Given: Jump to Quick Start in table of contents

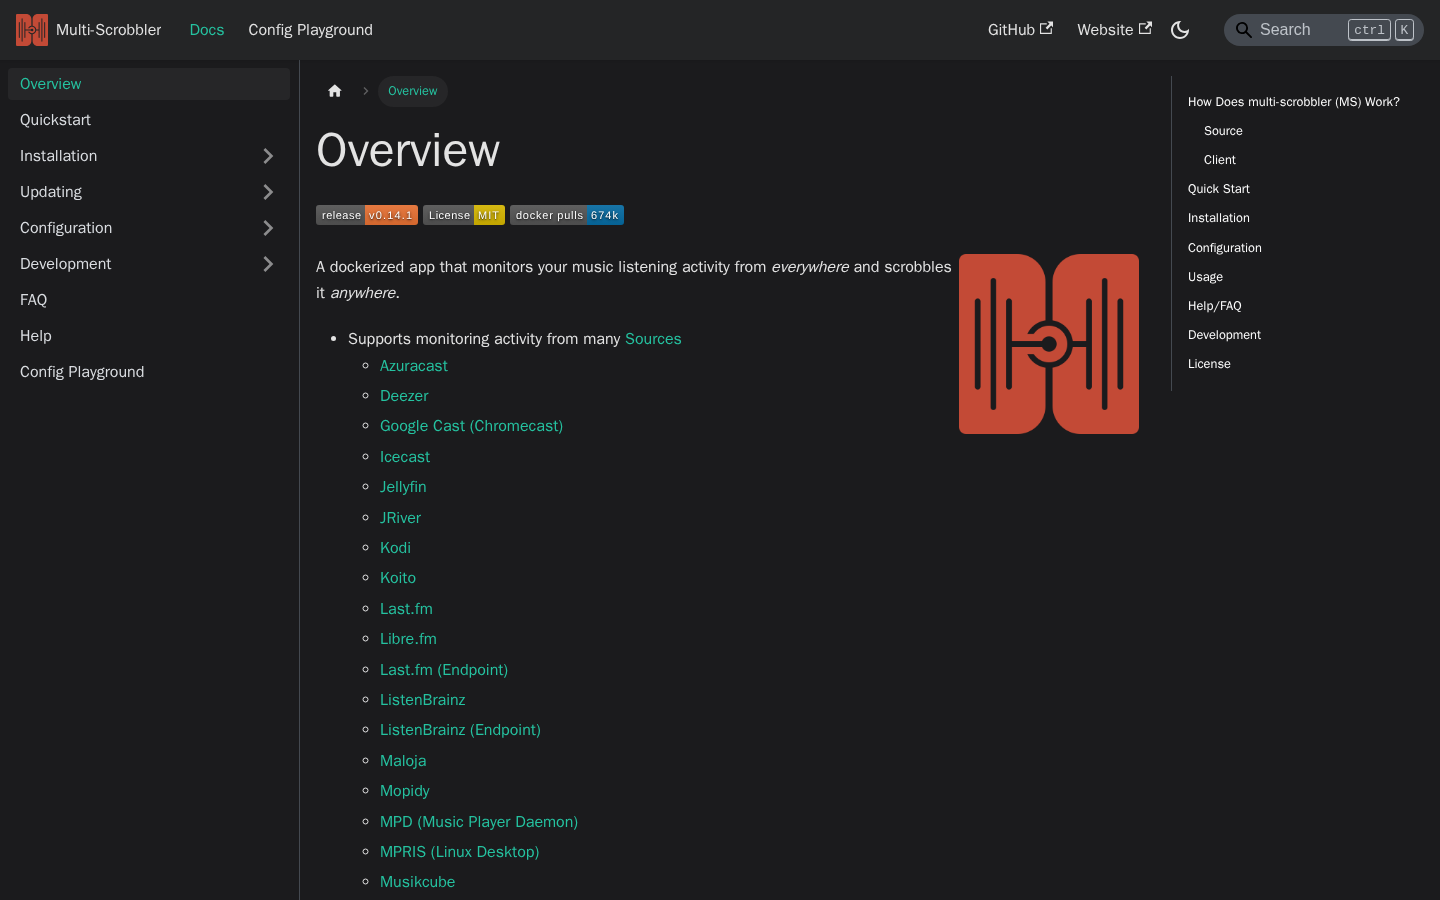Looking at the screenshot, I should click(1219, 189).
